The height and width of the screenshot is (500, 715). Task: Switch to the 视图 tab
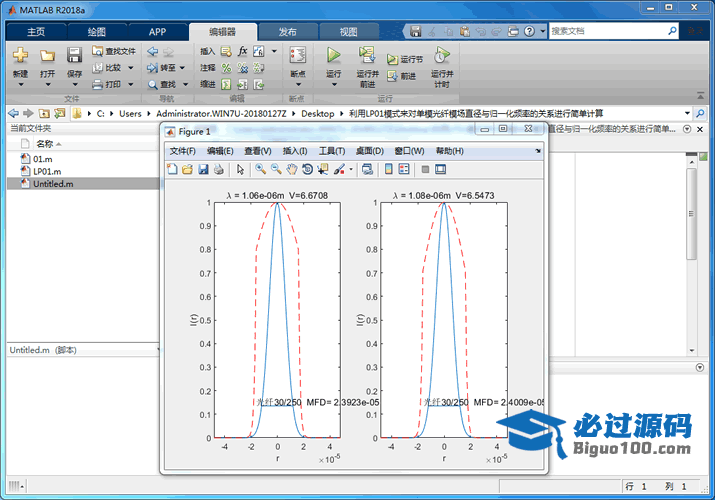click(x=348, y=31)
